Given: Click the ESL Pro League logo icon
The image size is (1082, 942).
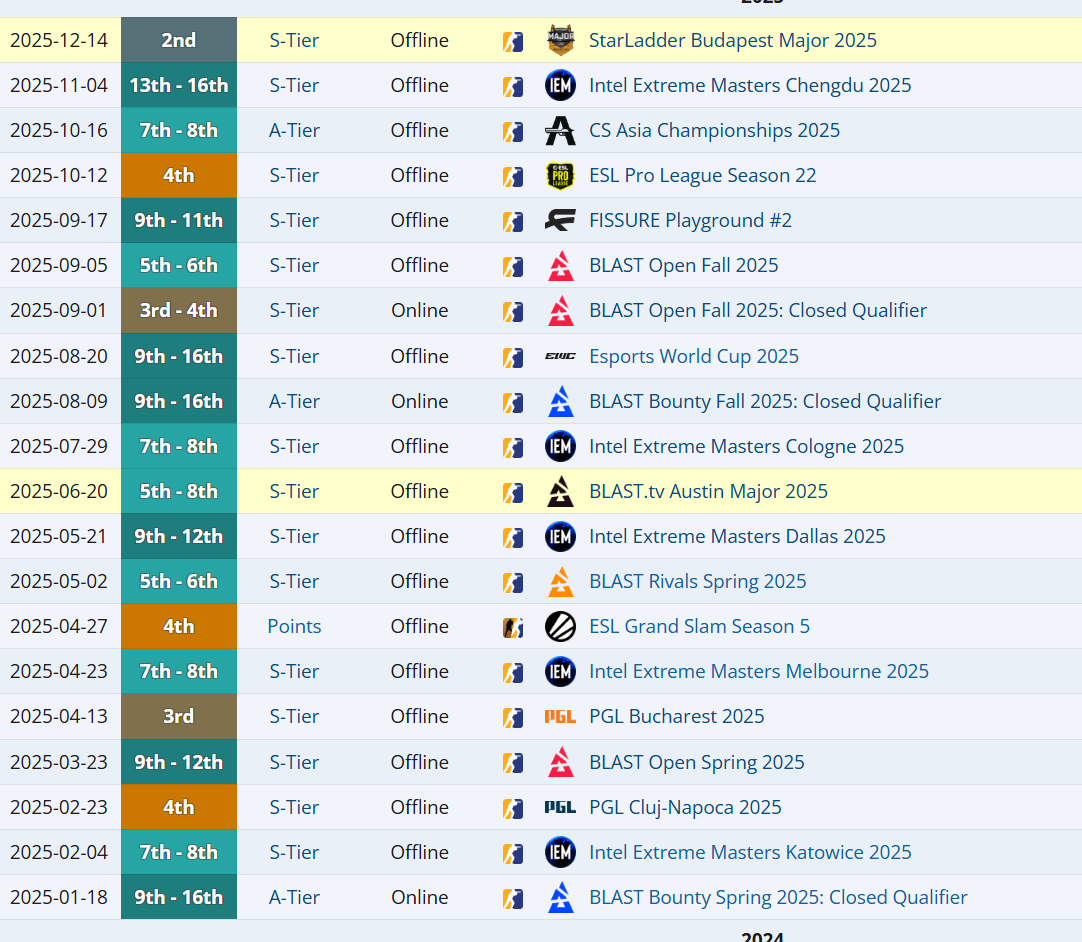Looking at the screenshot, I should [x=560, y=175].
